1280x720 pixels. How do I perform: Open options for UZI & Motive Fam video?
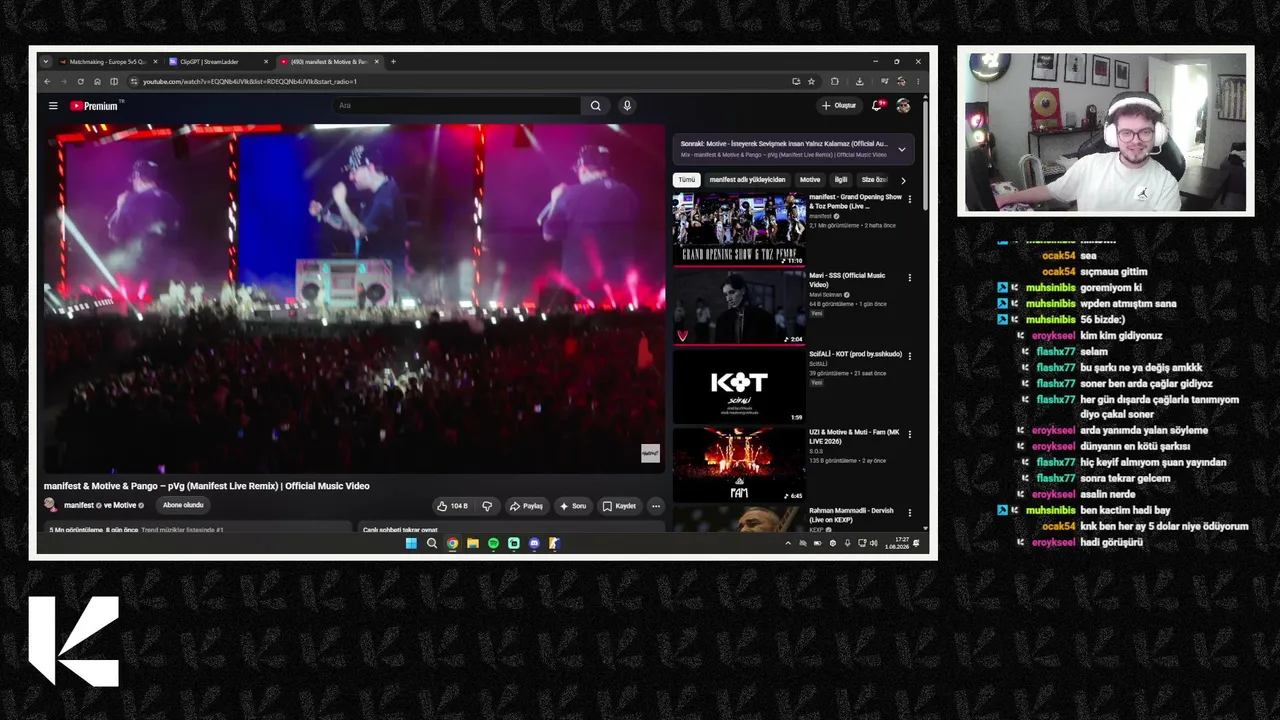(909, 435)
